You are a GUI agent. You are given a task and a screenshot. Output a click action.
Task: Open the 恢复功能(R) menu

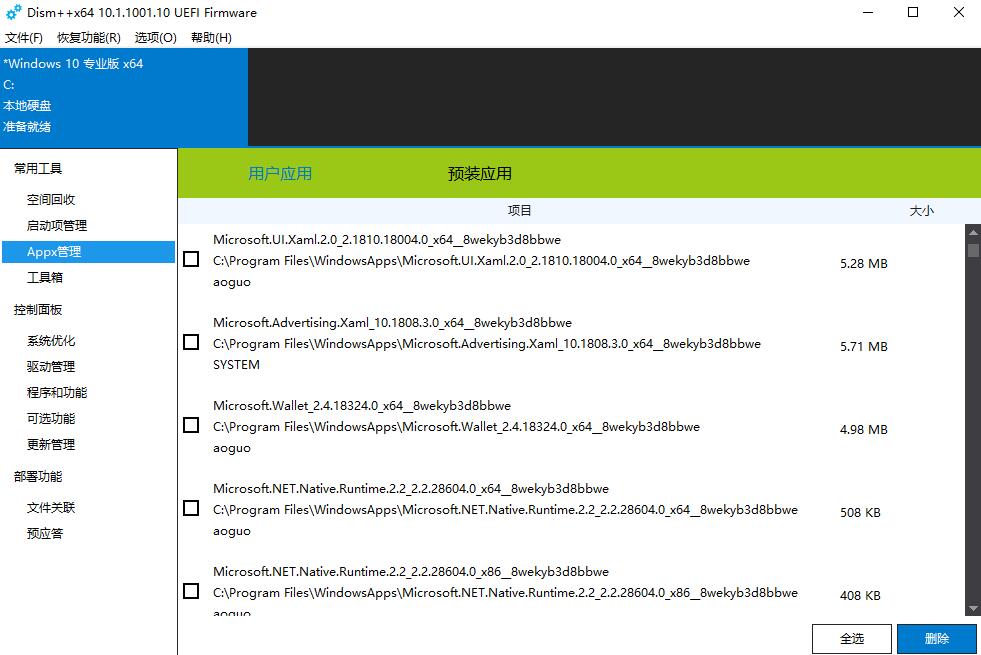coord(89,38)
